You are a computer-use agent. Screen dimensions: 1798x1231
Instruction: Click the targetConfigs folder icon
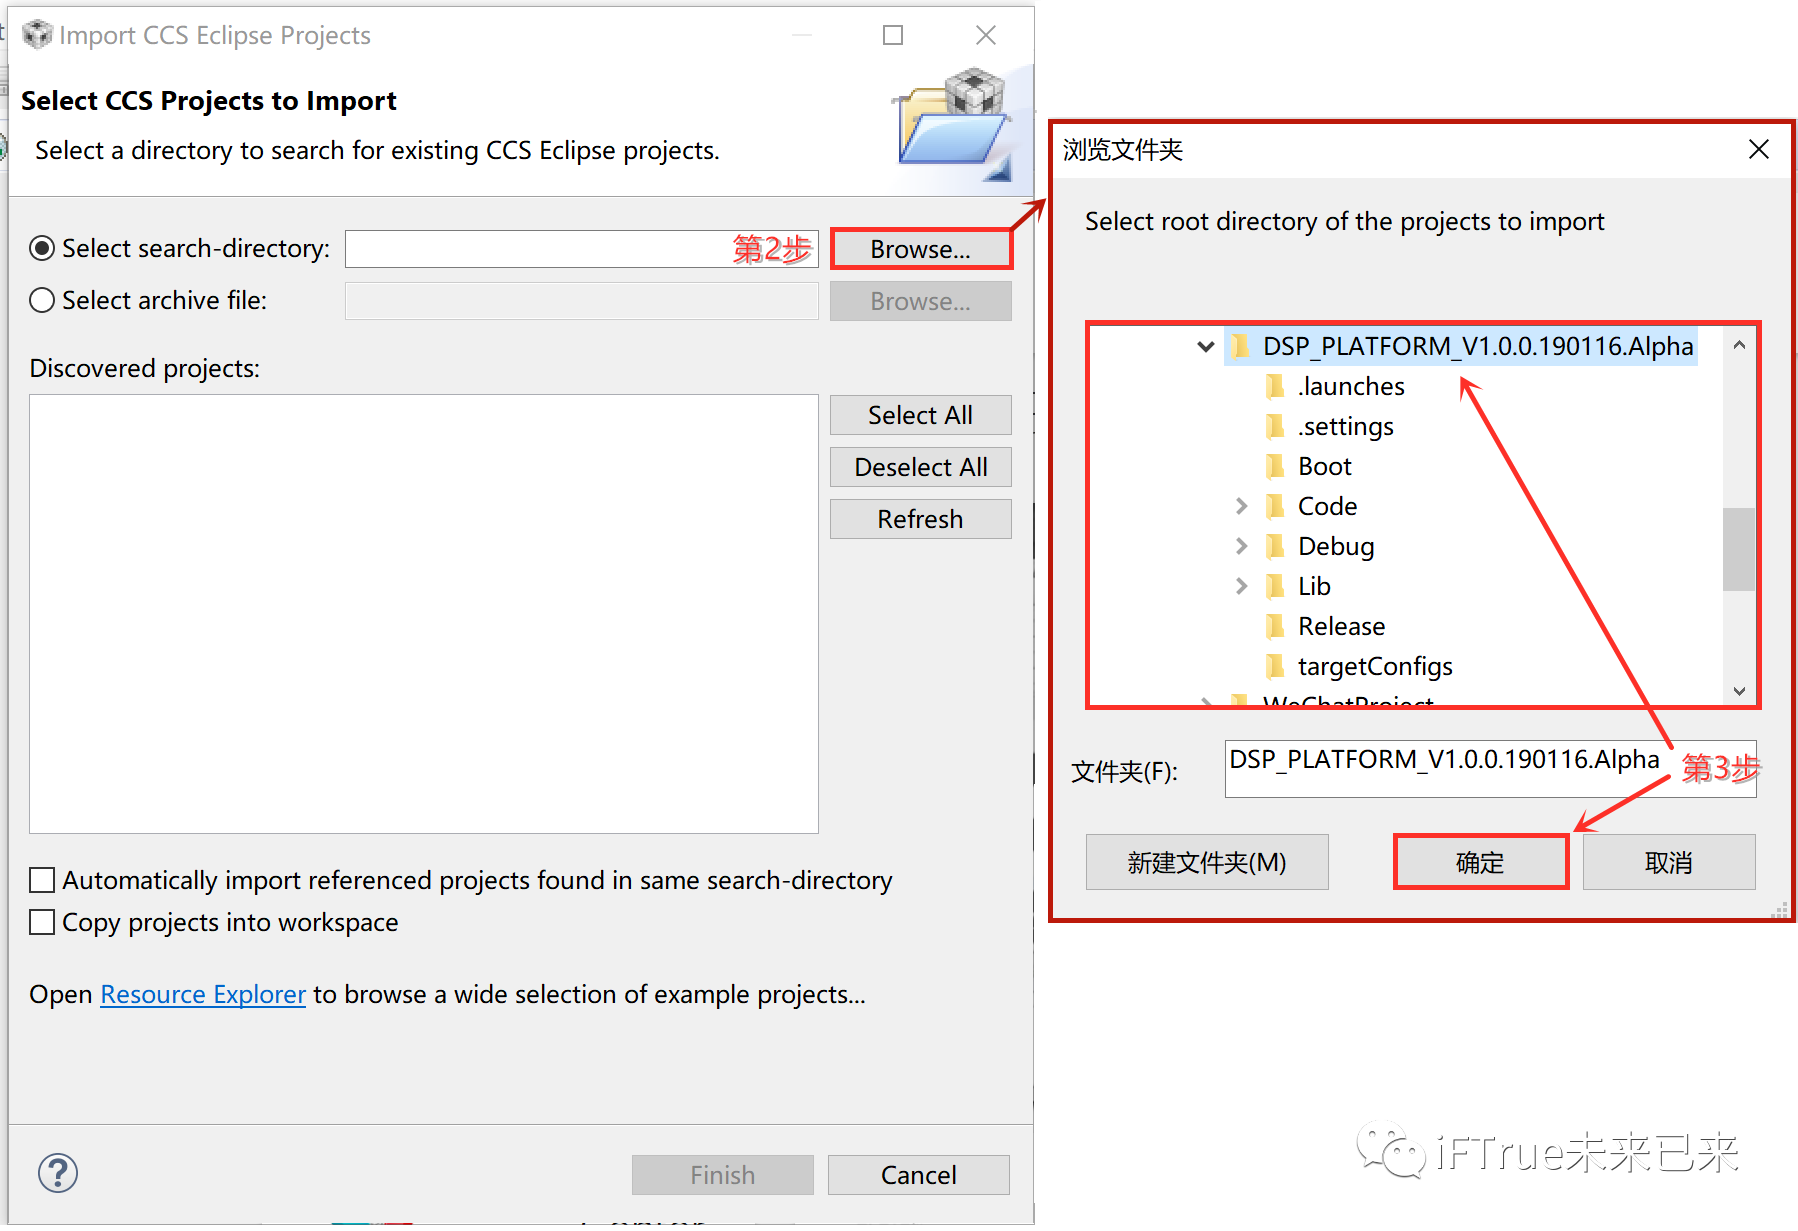(x=1275, y=666)
